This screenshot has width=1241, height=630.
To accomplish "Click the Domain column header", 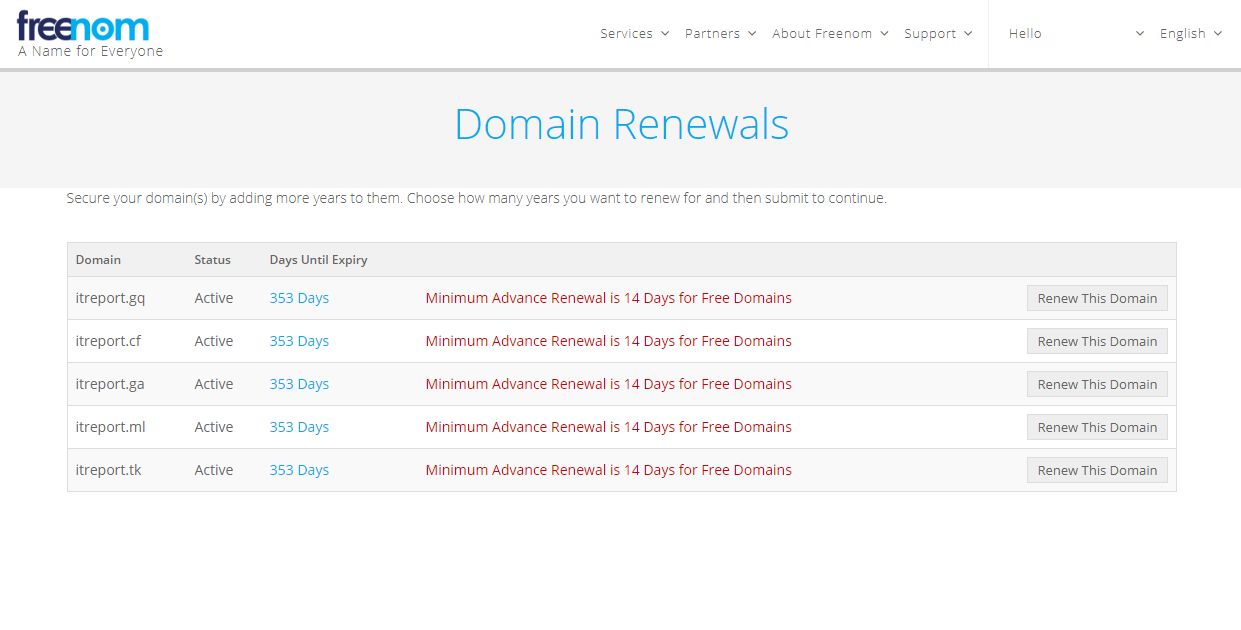I will pos(98,259).
